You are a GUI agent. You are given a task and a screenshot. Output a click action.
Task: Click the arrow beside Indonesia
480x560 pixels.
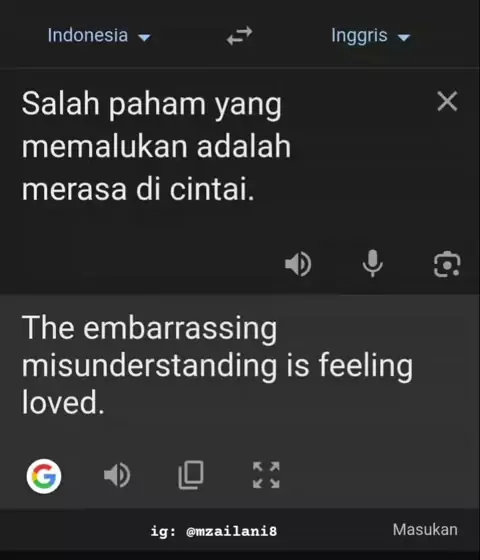pos(145,37)
